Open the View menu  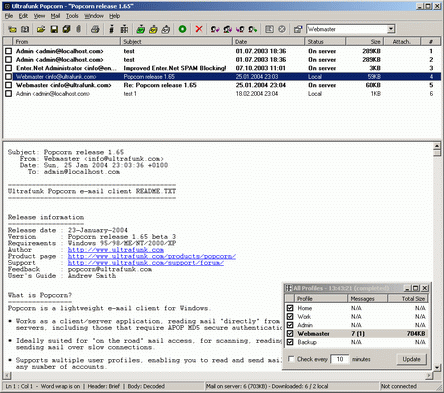(39, 16)
